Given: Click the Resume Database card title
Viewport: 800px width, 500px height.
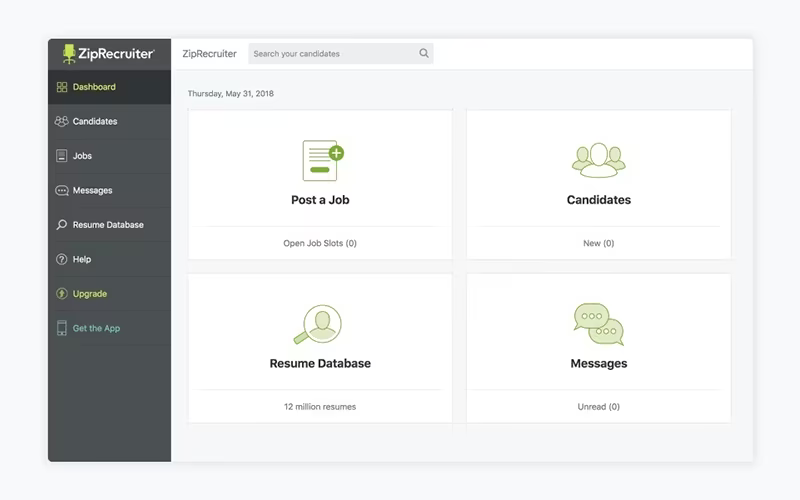Looking at the screenshot, I should click(x=320, y=363).
